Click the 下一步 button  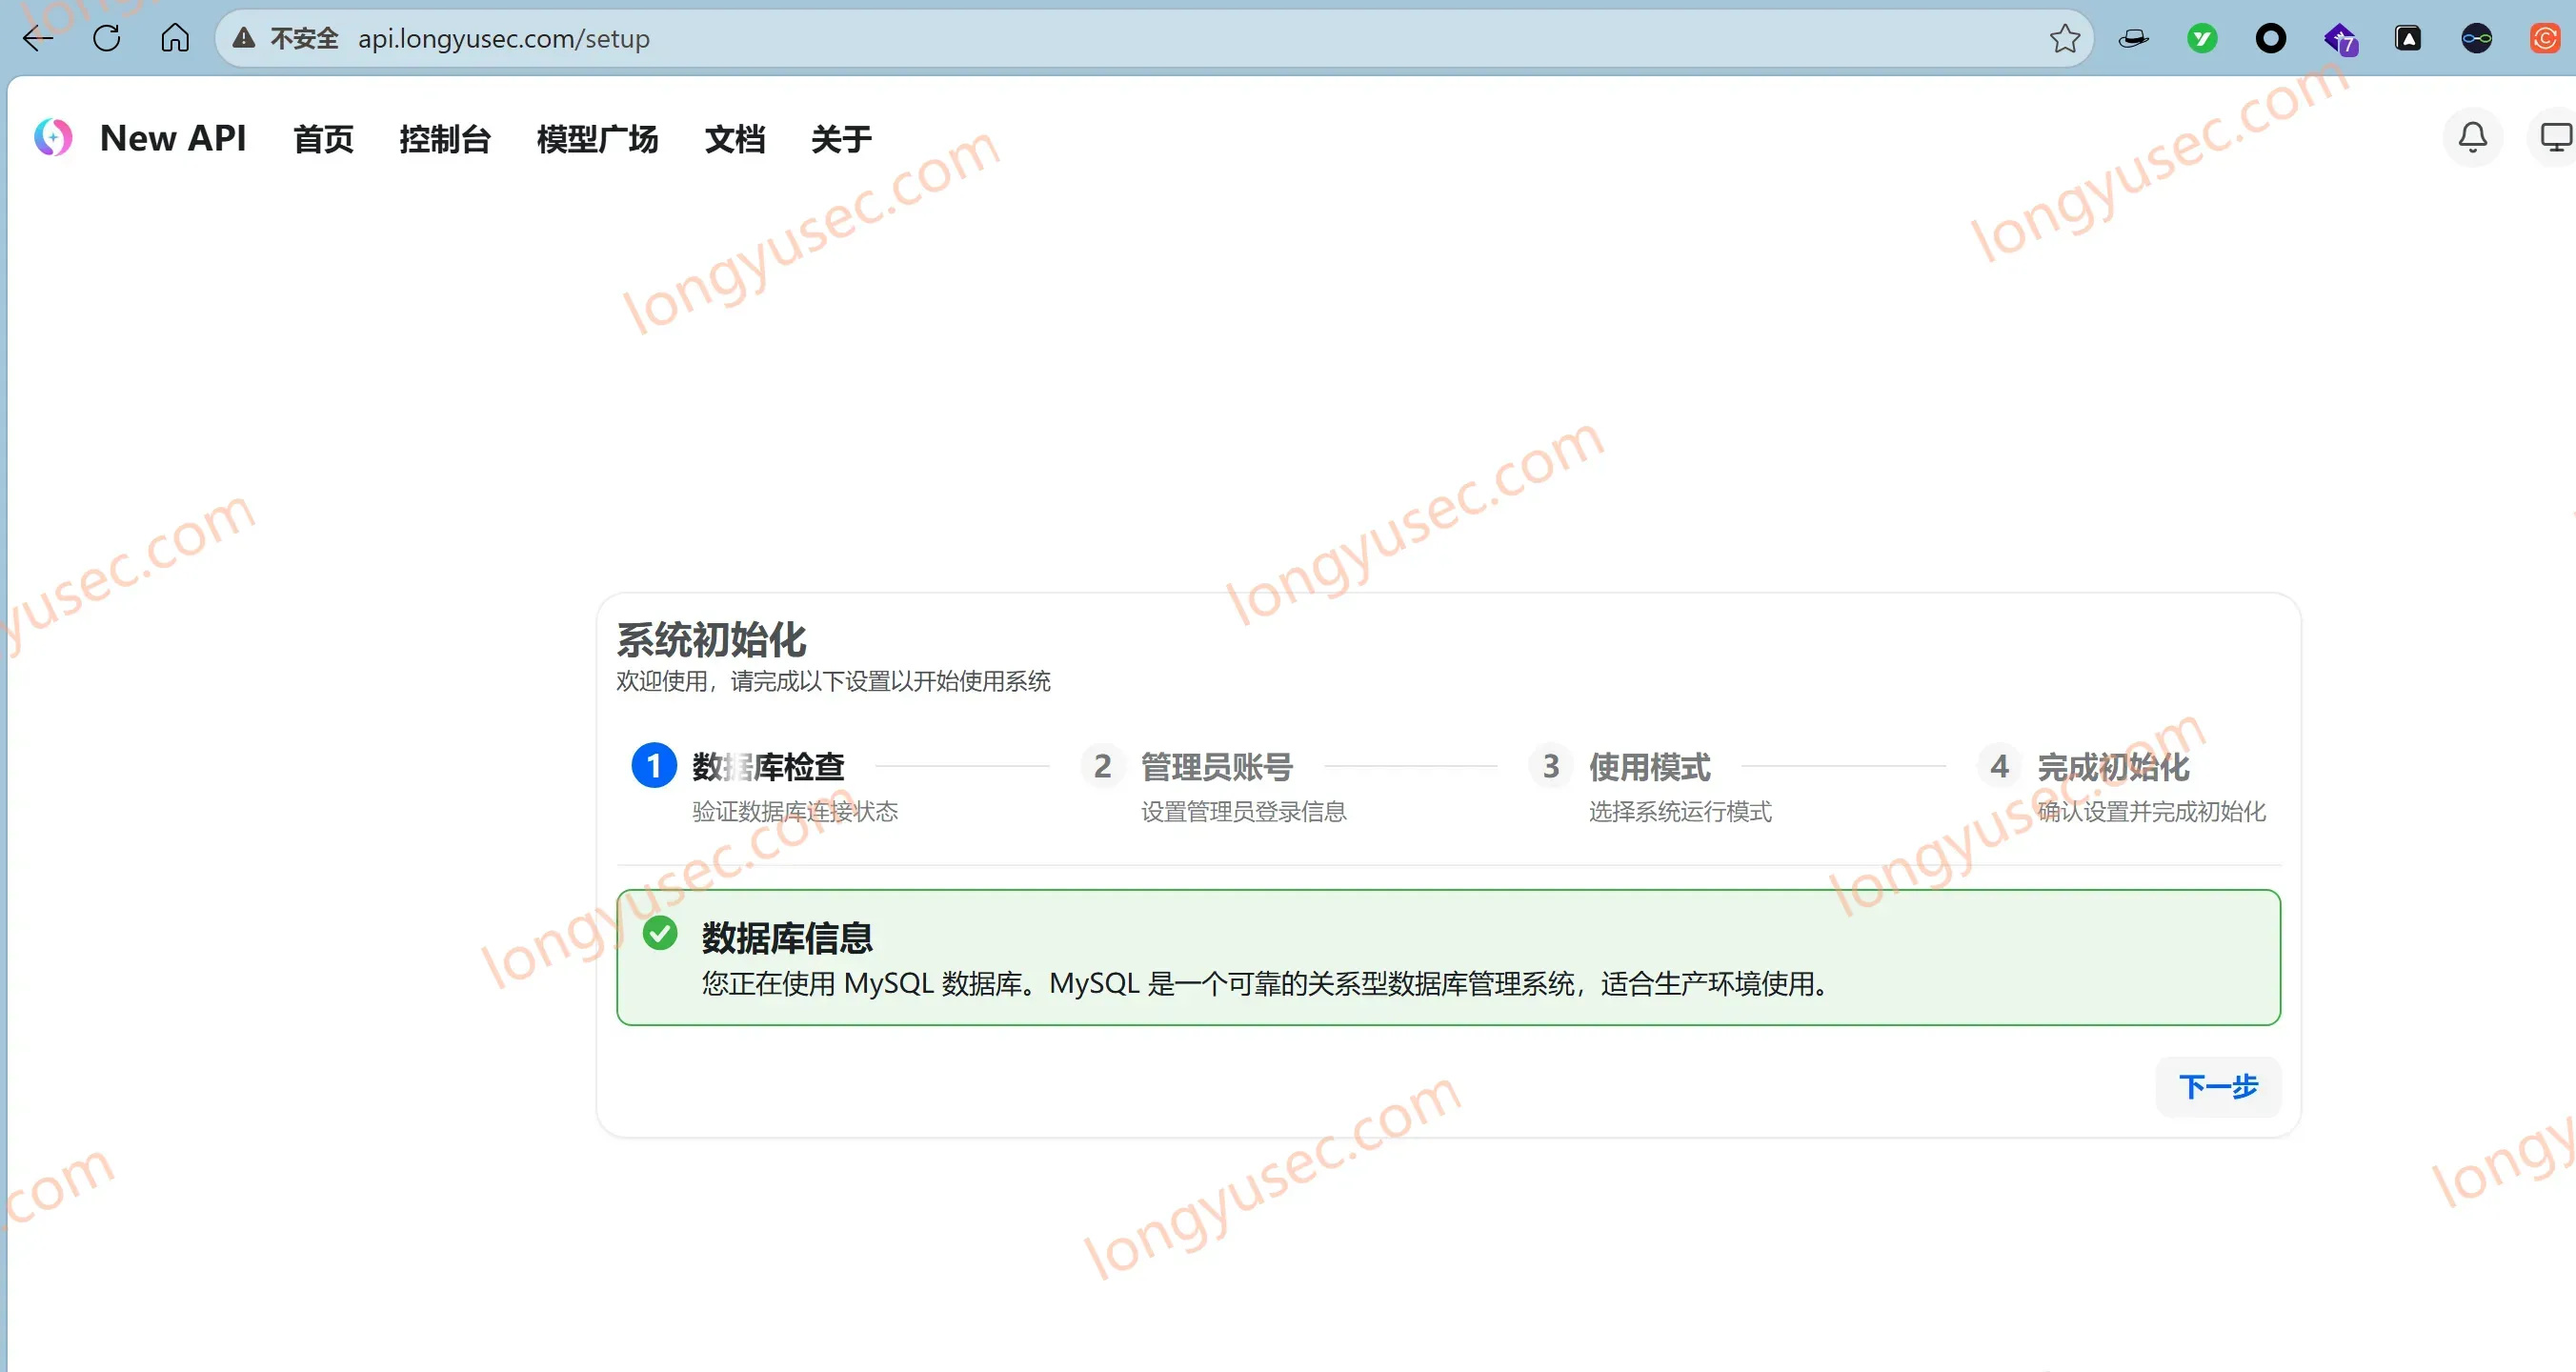click(2218, 1087)
